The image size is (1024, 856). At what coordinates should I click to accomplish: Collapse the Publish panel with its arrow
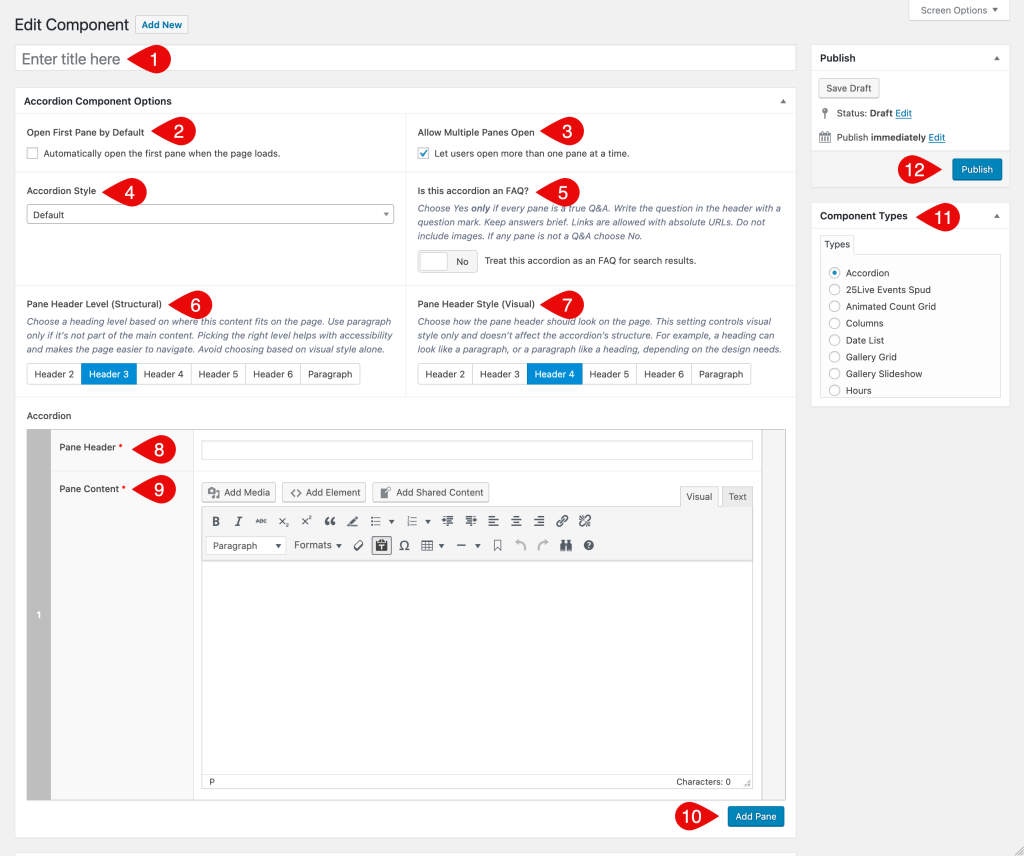996,57
